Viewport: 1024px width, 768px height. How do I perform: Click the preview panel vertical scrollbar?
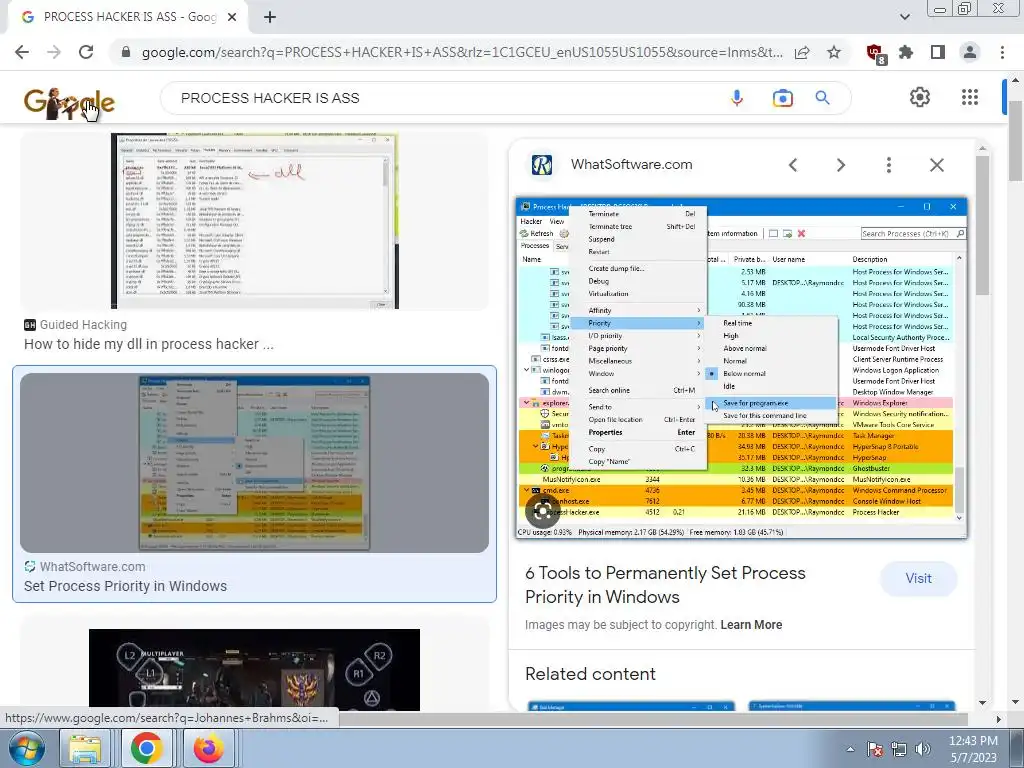click(983, 225)
